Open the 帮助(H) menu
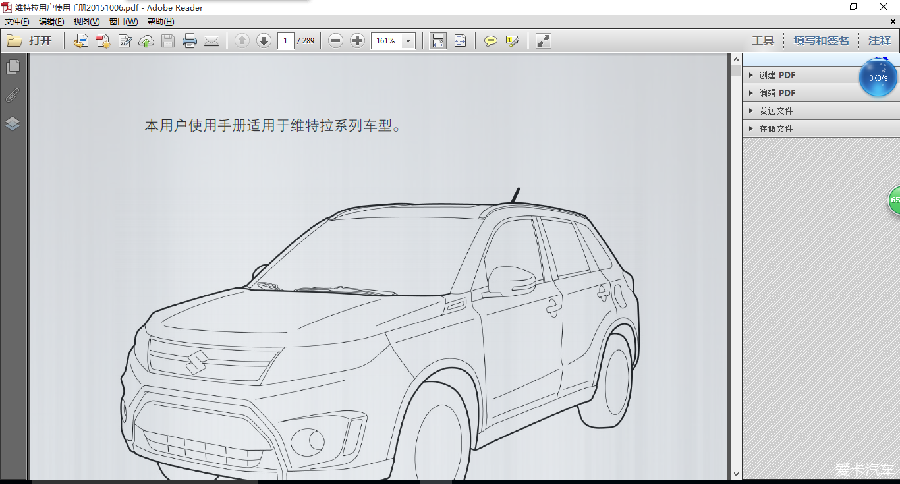This screenshot has width=900, height=484. [x=161, y=22]
